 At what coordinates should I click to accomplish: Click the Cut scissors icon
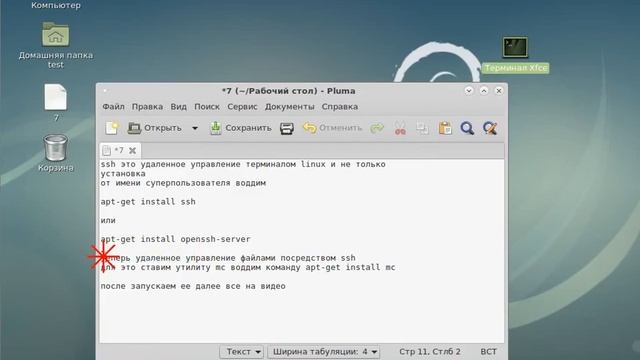(400, 128)
